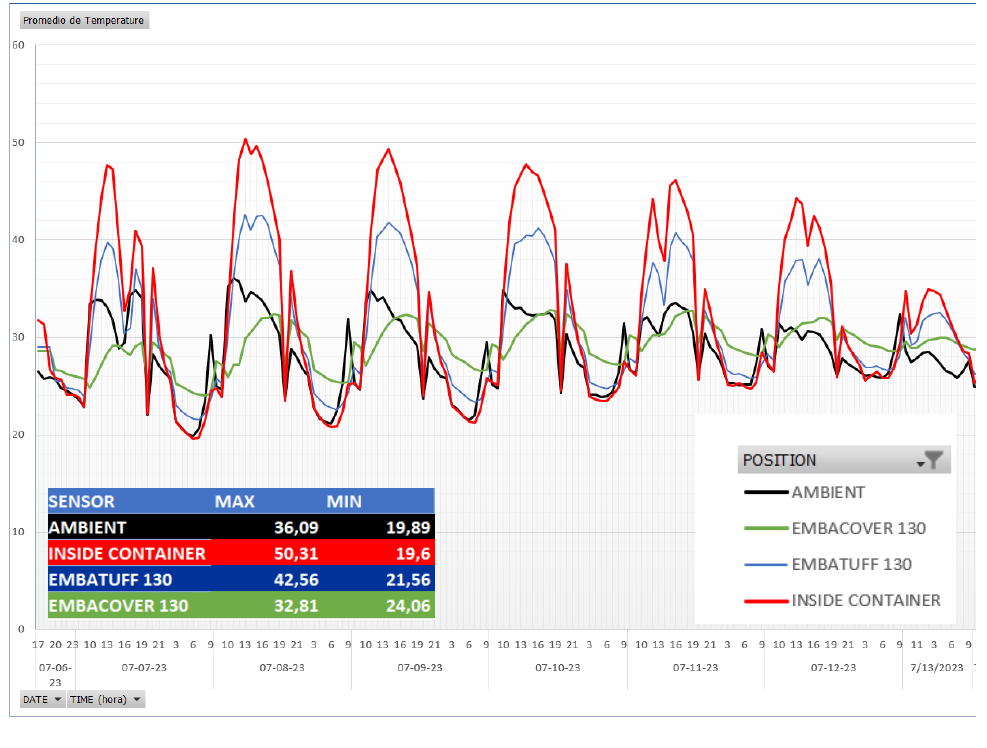
Task: Click the POSITION legend header button
Action: (x=844, y=460)
